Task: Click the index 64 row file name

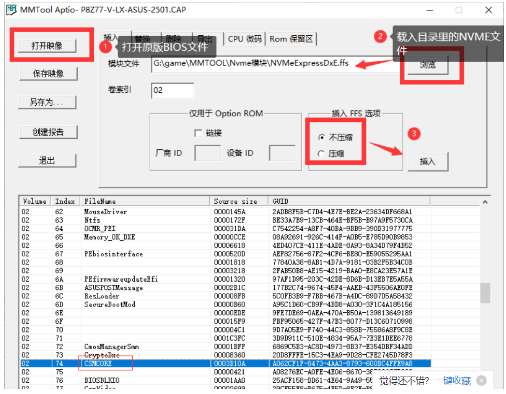Action: click(x=100, y=228)
